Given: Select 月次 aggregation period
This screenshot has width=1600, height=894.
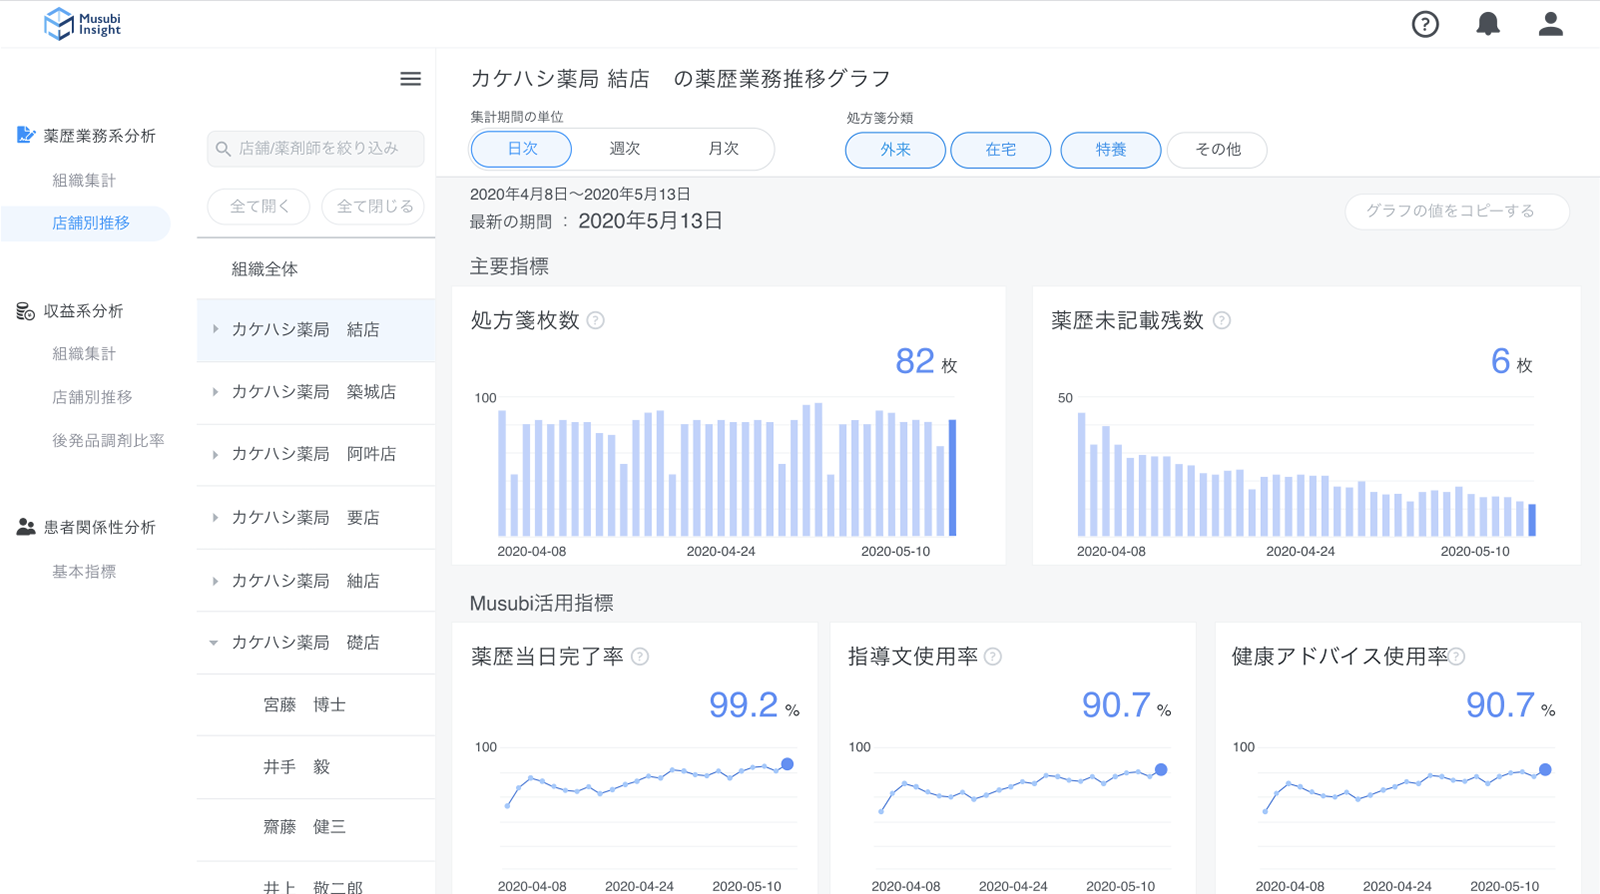Looking at the screenshot, I should 723,149.
